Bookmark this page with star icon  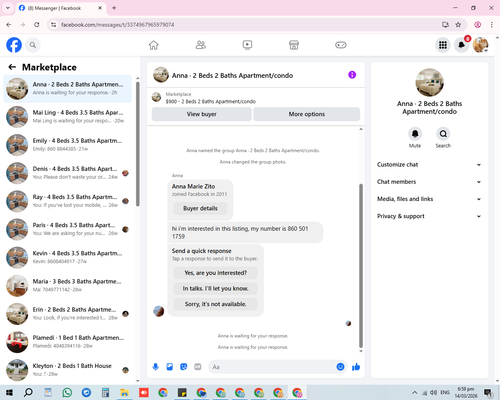[x=458, y=25]
